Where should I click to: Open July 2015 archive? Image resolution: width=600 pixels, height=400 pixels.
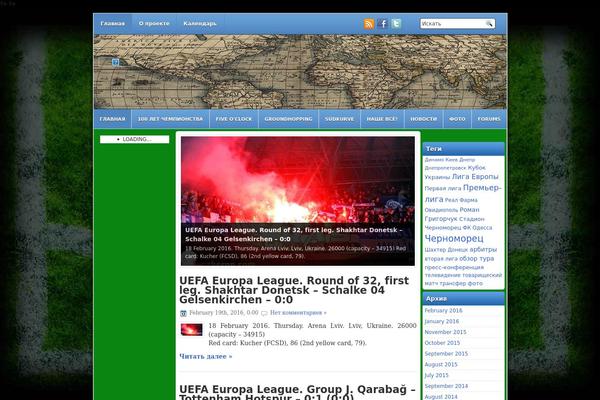[436, 375]
